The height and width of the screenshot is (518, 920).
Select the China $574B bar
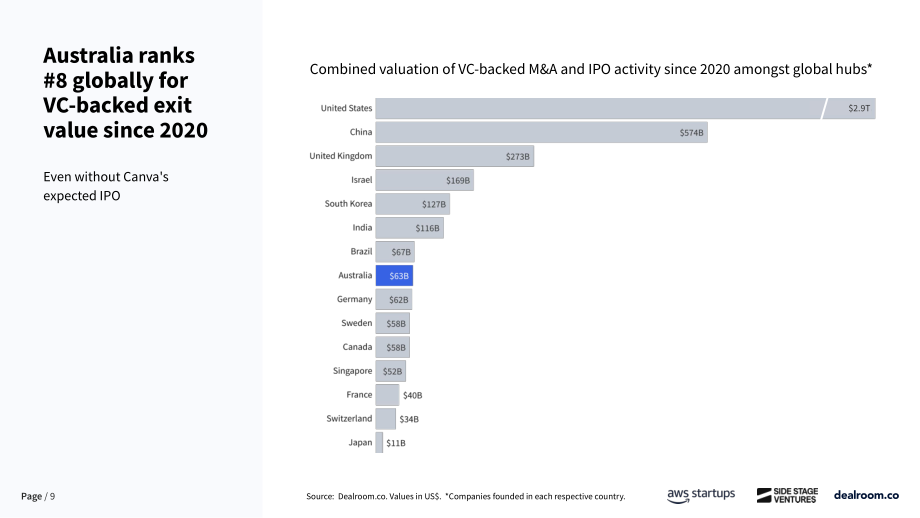click(542, 133)
